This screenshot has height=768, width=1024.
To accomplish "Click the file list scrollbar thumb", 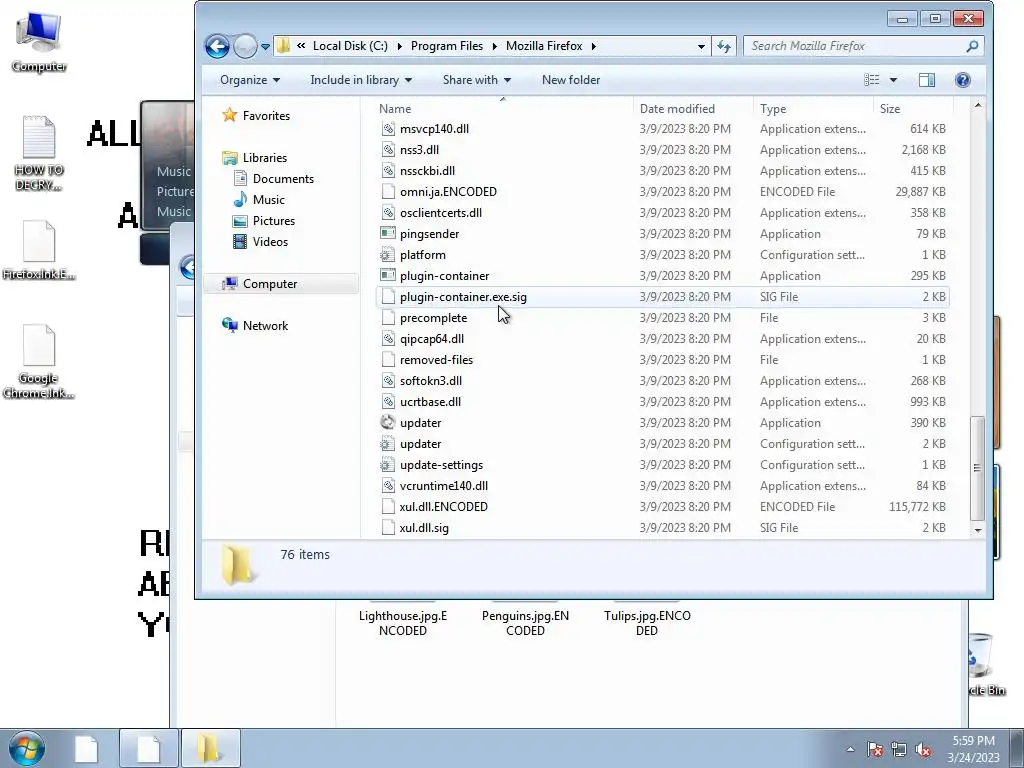I will [977, 468].
